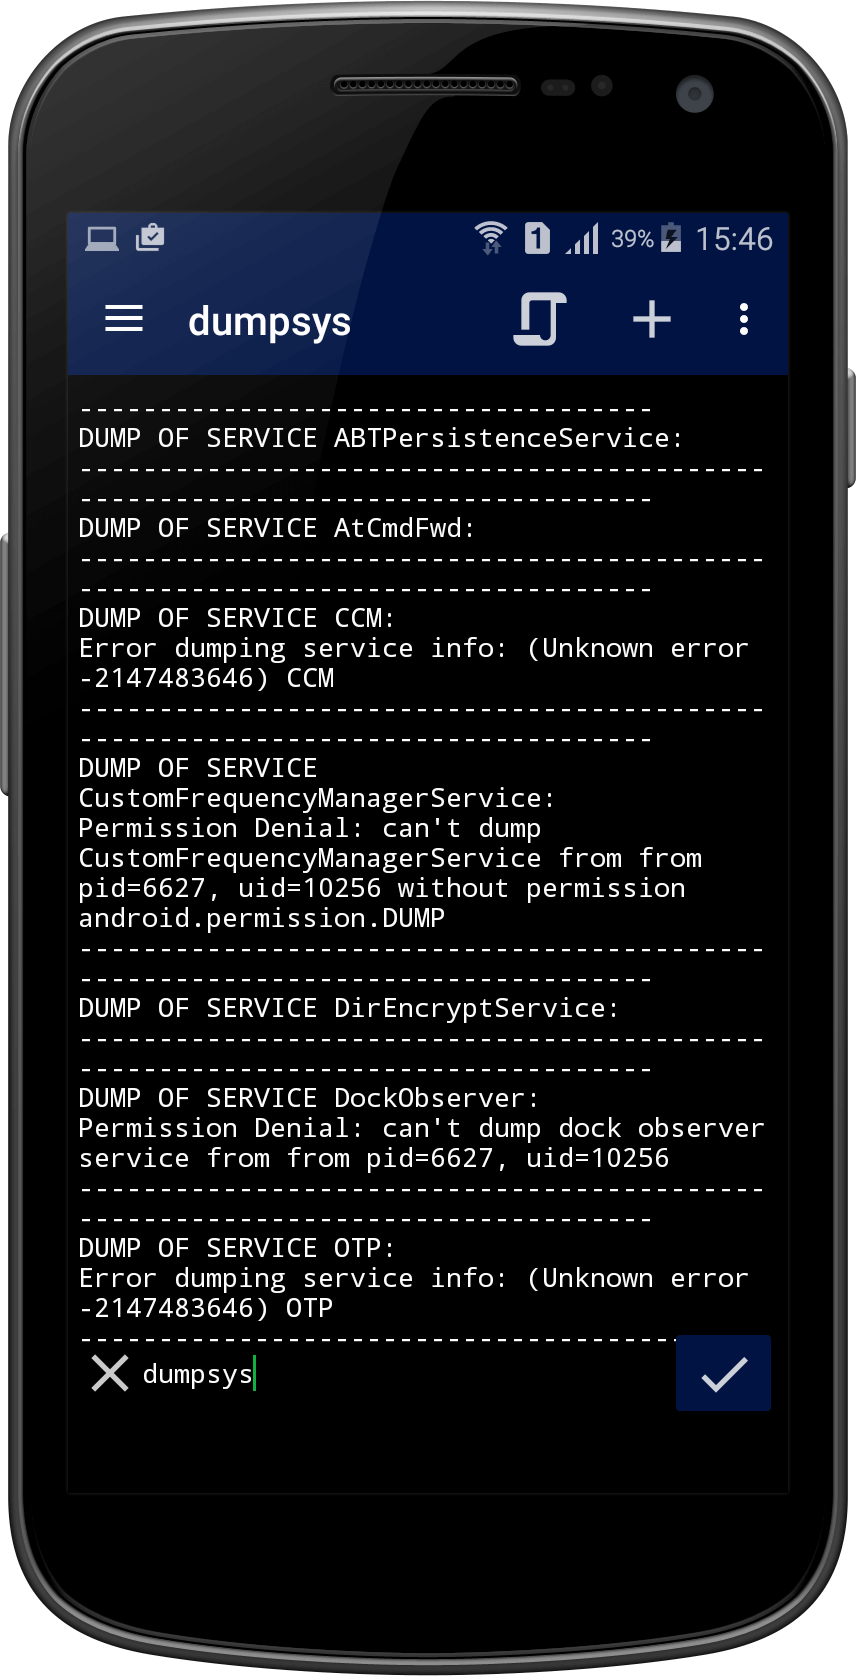856x1676 pixels.
Task: Tap the cellular signal strength icon
Action: [x=582, y=239]
